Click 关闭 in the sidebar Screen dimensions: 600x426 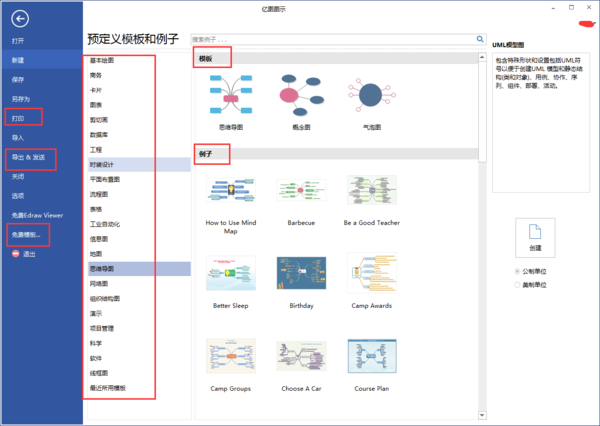click(x=18, y=176)
